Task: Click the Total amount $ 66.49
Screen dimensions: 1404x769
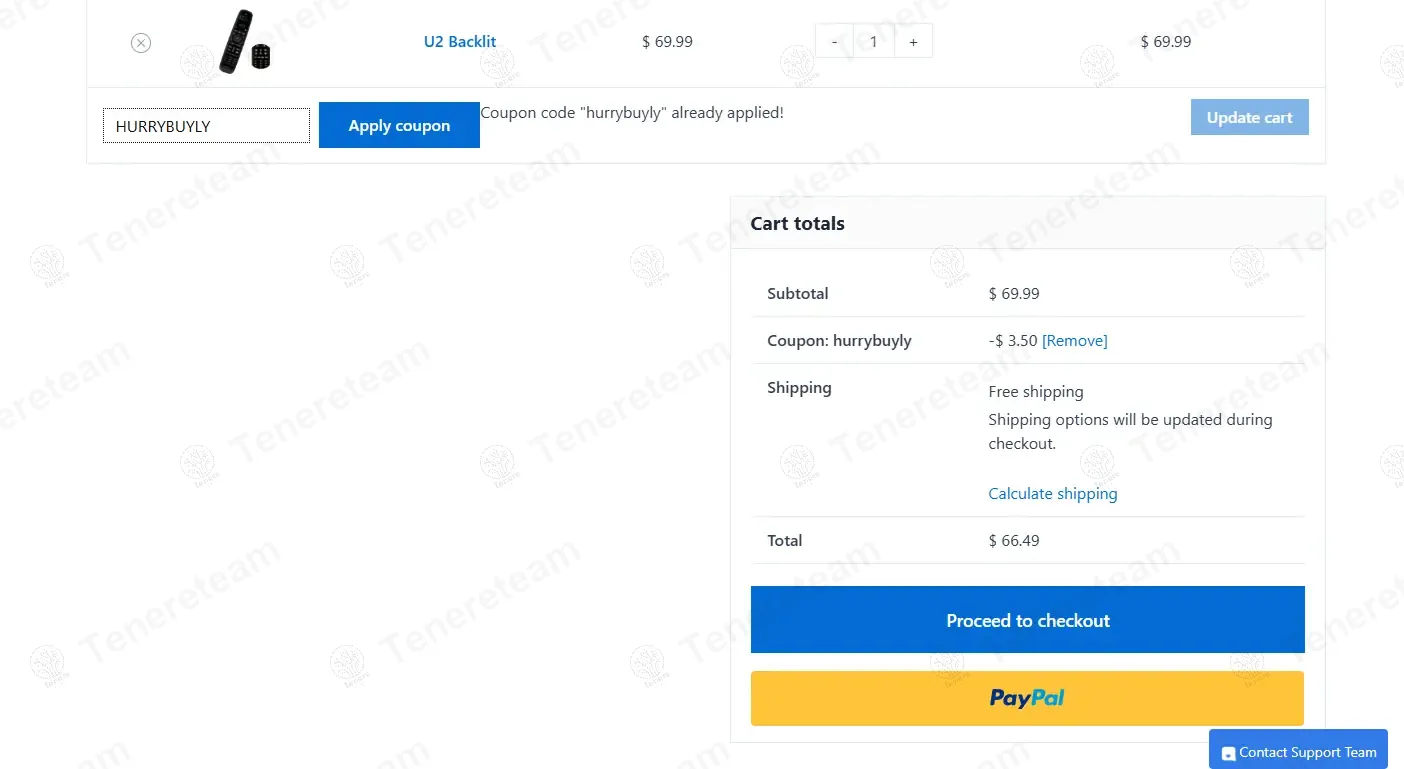Action: [1014, 541]
